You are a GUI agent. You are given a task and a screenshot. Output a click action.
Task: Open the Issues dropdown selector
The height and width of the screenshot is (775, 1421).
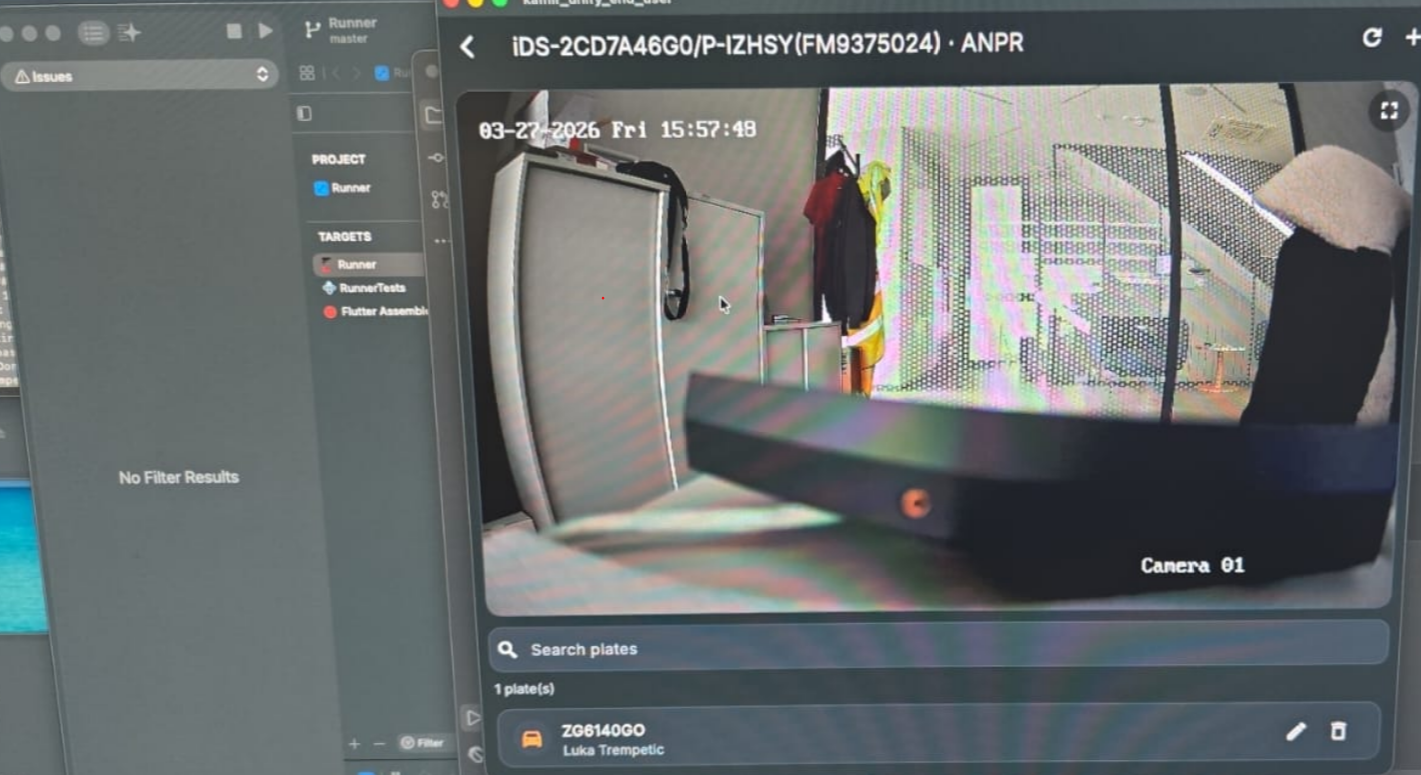point(139,76)
